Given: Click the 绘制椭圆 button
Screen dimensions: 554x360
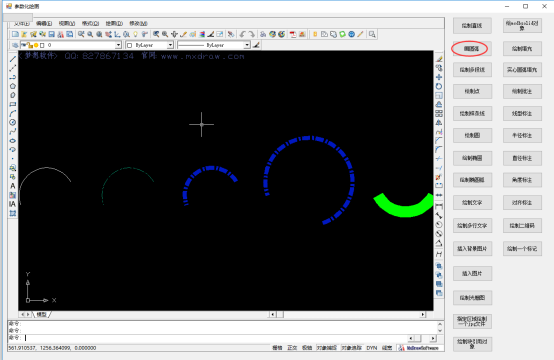Looking at the screenshot, I should (x=472, y=158).
